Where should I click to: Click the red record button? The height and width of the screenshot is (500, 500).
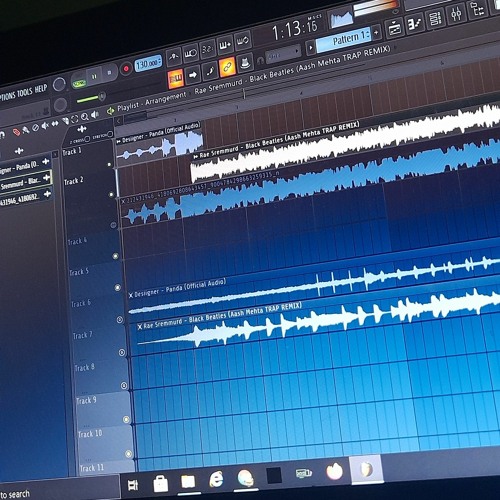126,69
